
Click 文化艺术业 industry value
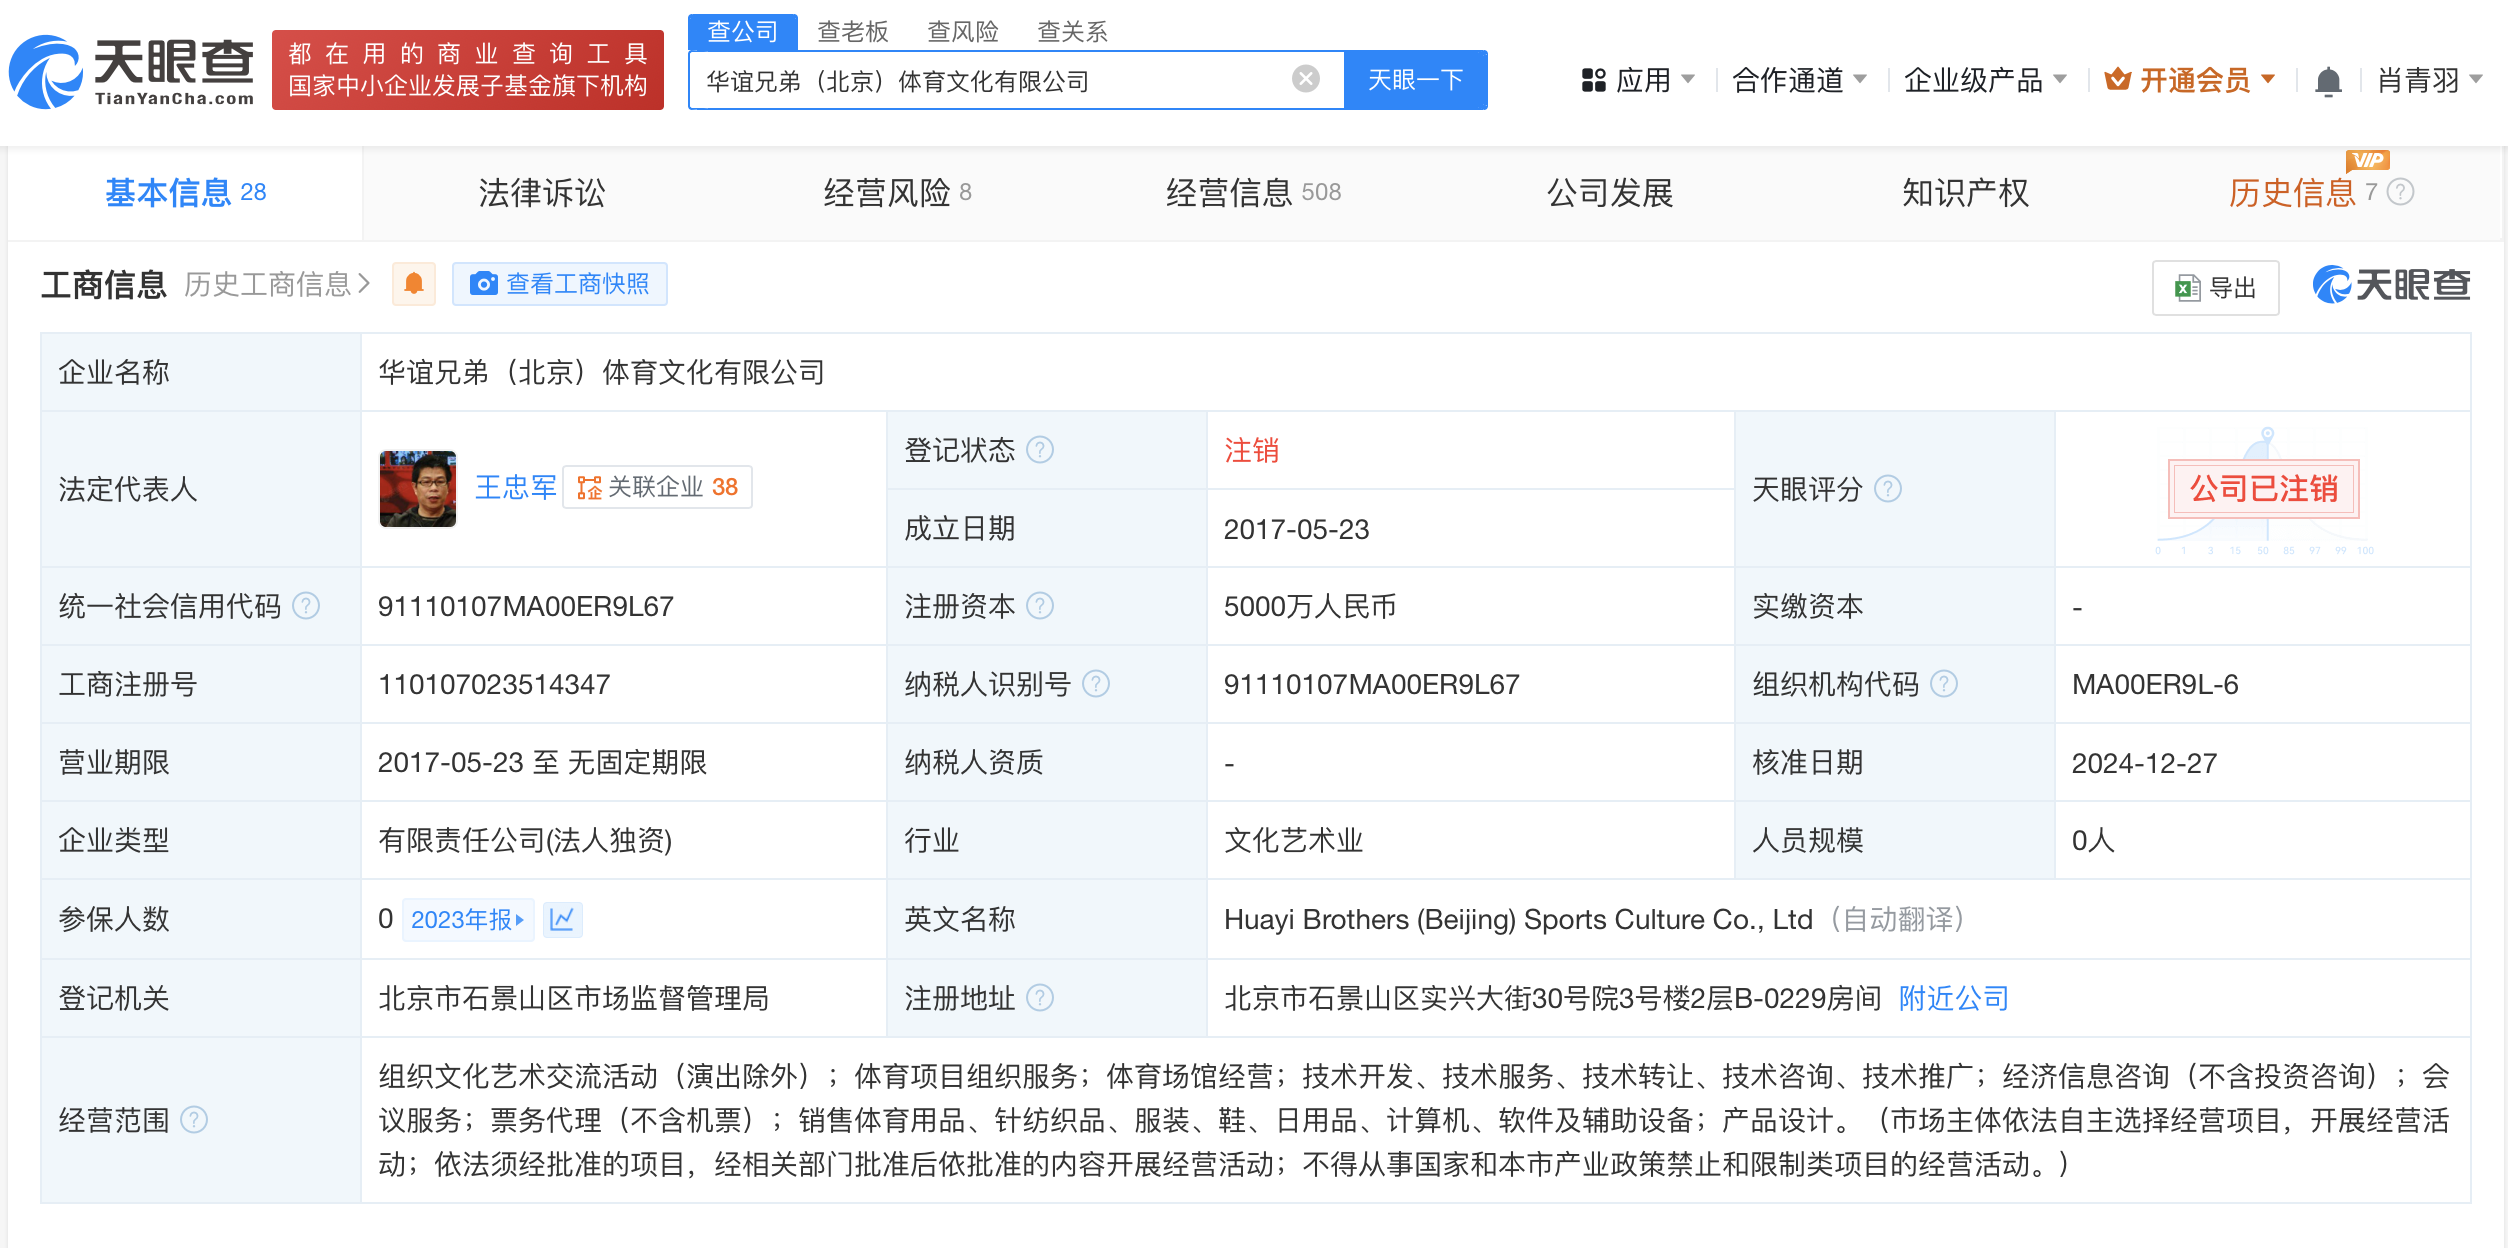[1294, 840]
